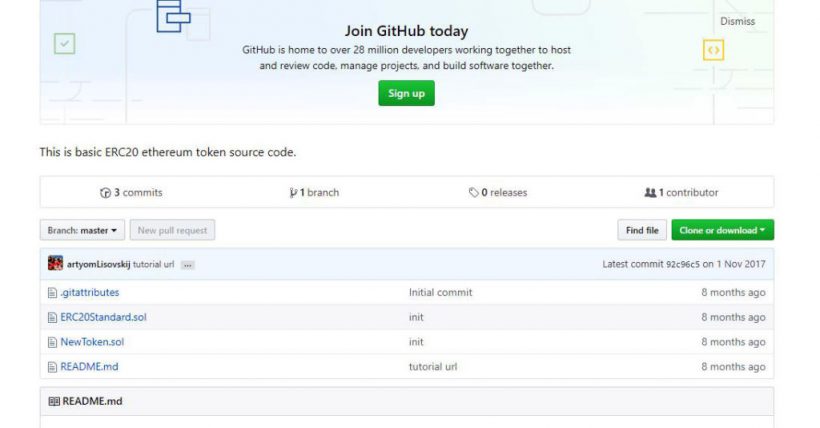Viewport: 820px width, 428px height.
Task: Open the artyomLisovskij author profile link
Action: click(x=106, y=264)
